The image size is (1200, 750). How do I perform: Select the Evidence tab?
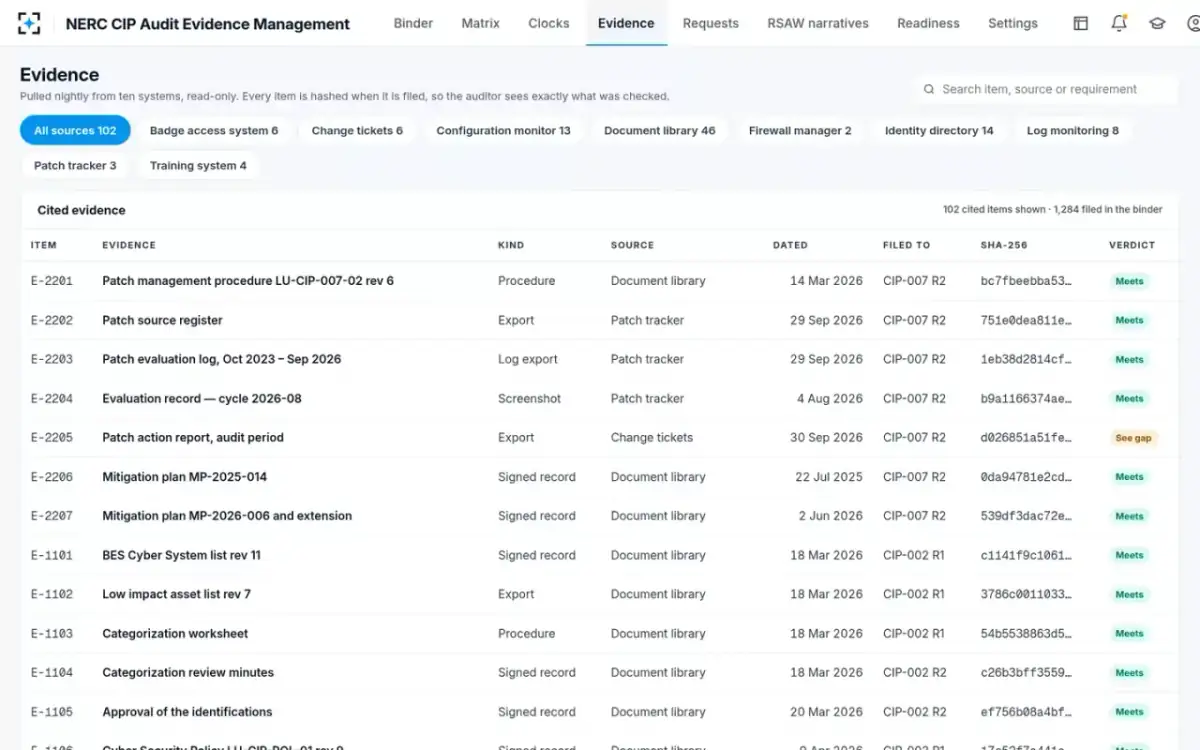pos(626,23)
